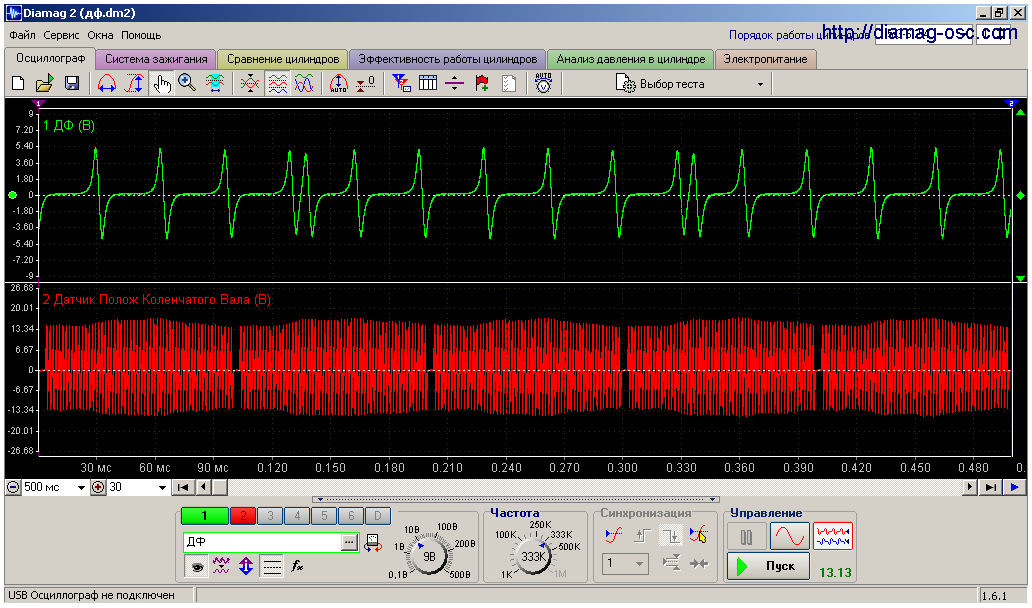Screen dimensions: 1032x608
Task: Open the Эффективность работы цилиндров tab
Action: point(448,59)
